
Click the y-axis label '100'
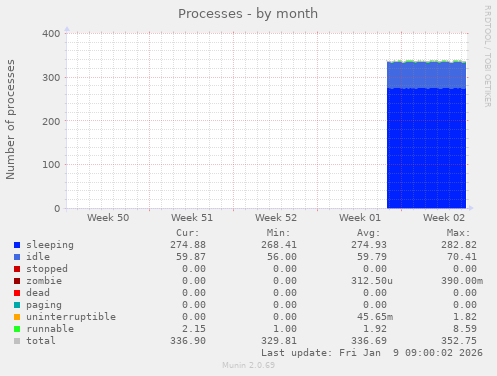pos(51,165)
